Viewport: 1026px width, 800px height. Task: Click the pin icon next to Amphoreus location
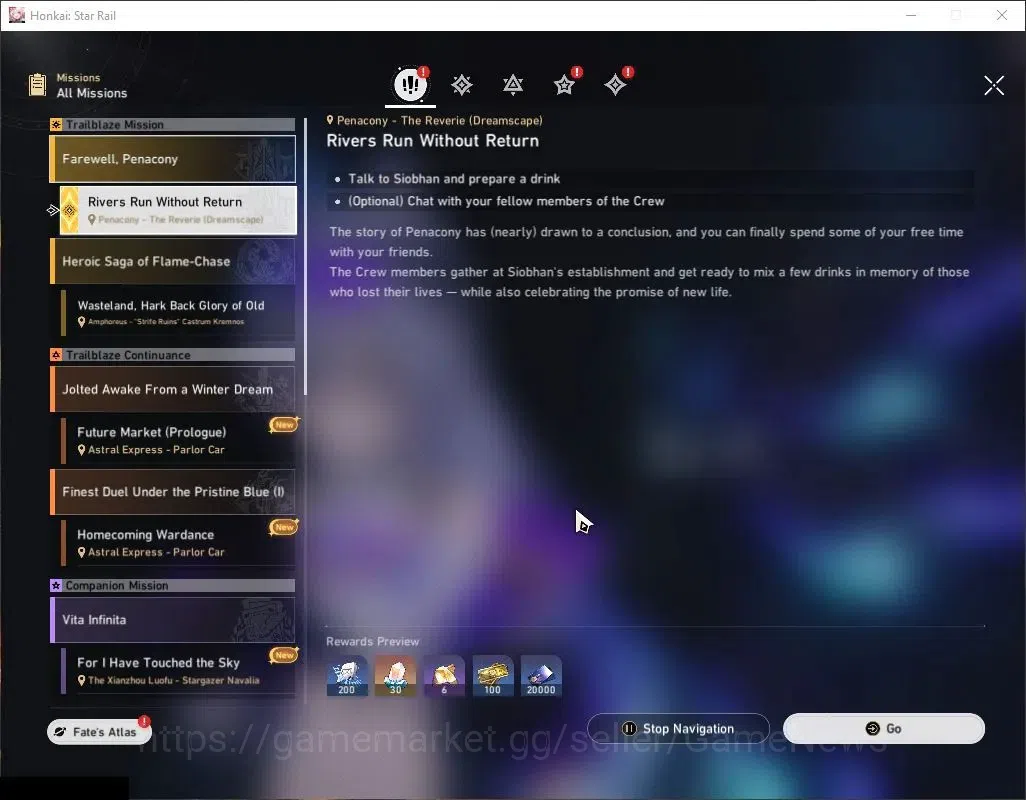pyautogui.click(x=81, y=322)
